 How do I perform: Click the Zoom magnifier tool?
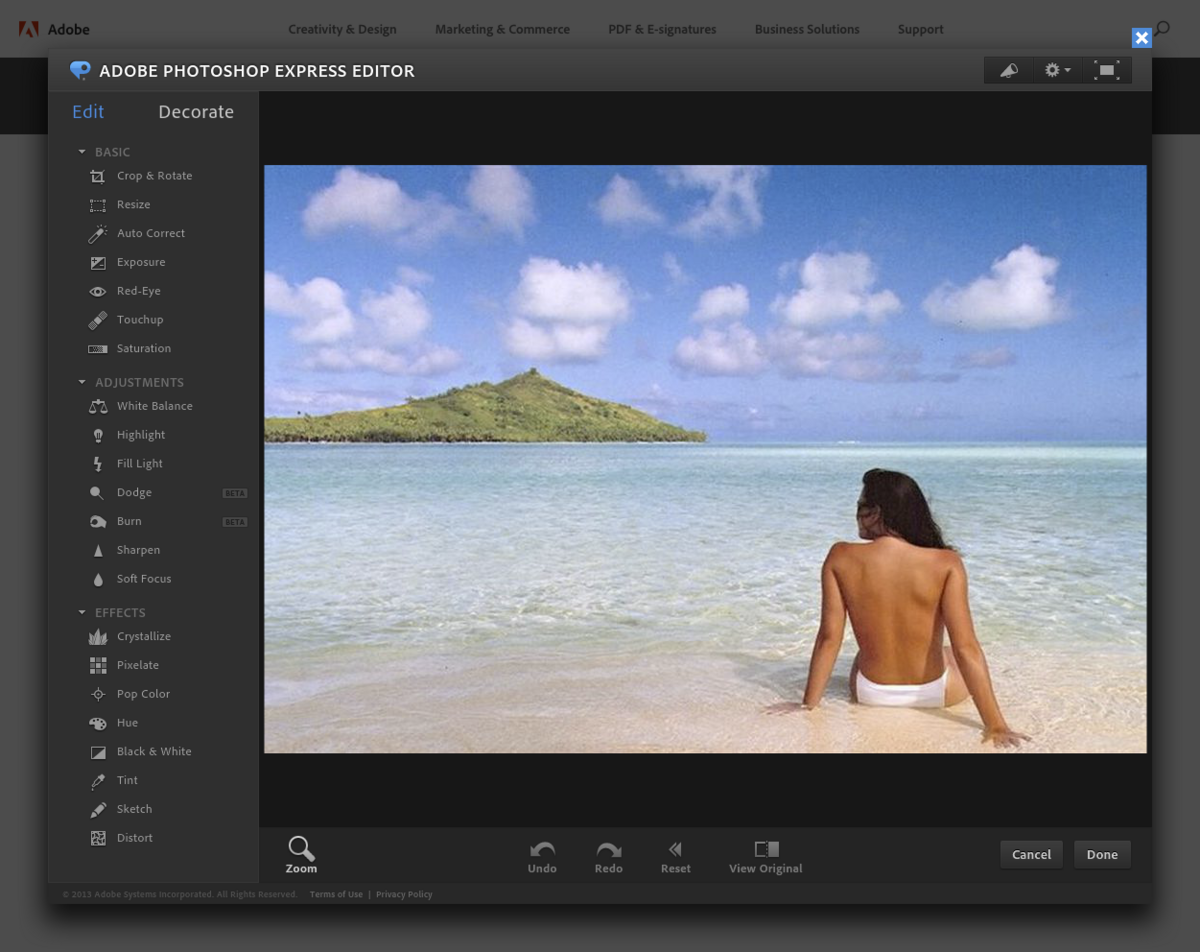301,855
